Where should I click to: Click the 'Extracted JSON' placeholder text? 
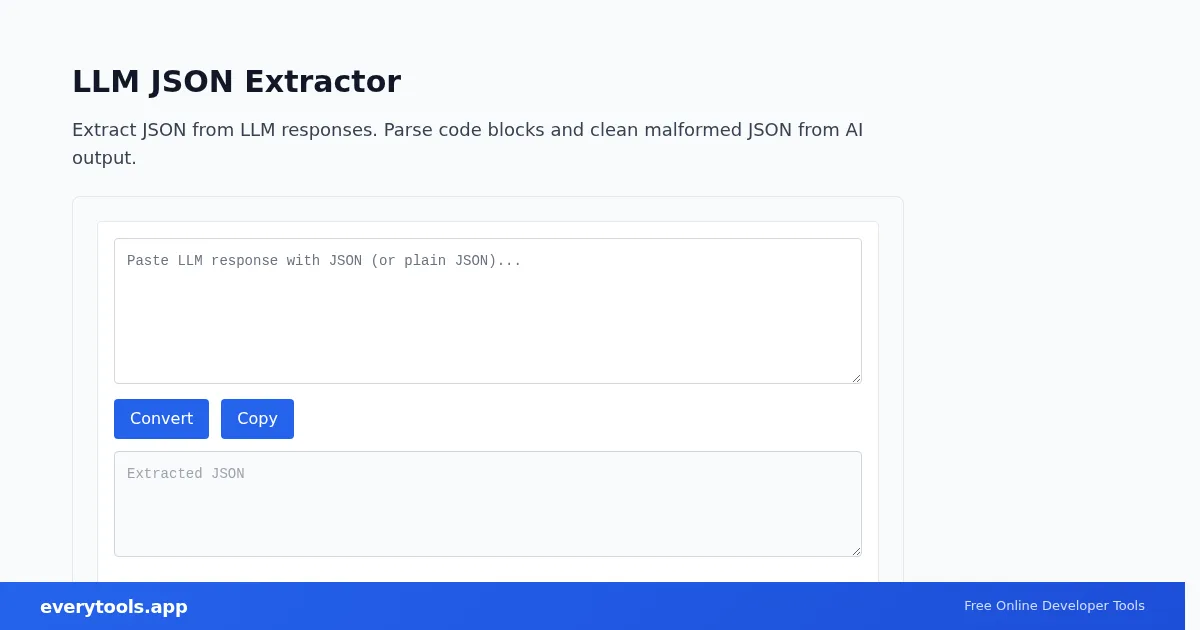pyautogui.click(x=186, y=474)
